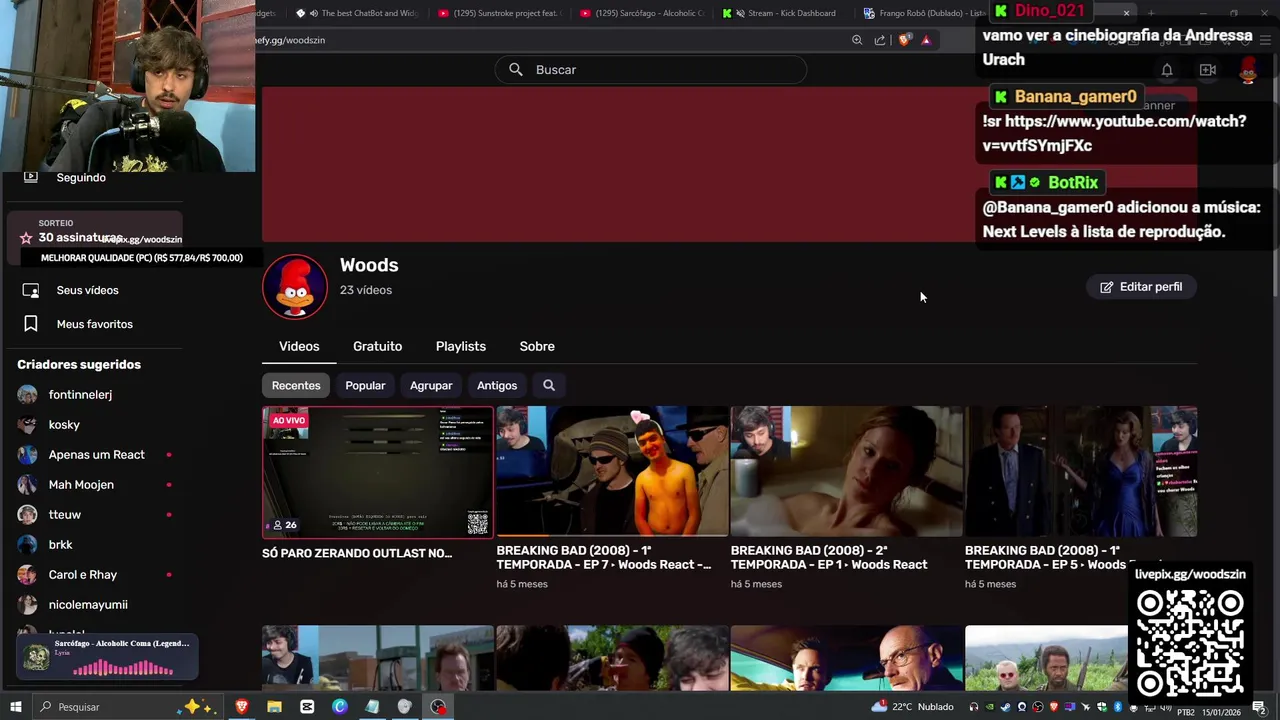Open the notifications bell icon

pos(1167,70)
